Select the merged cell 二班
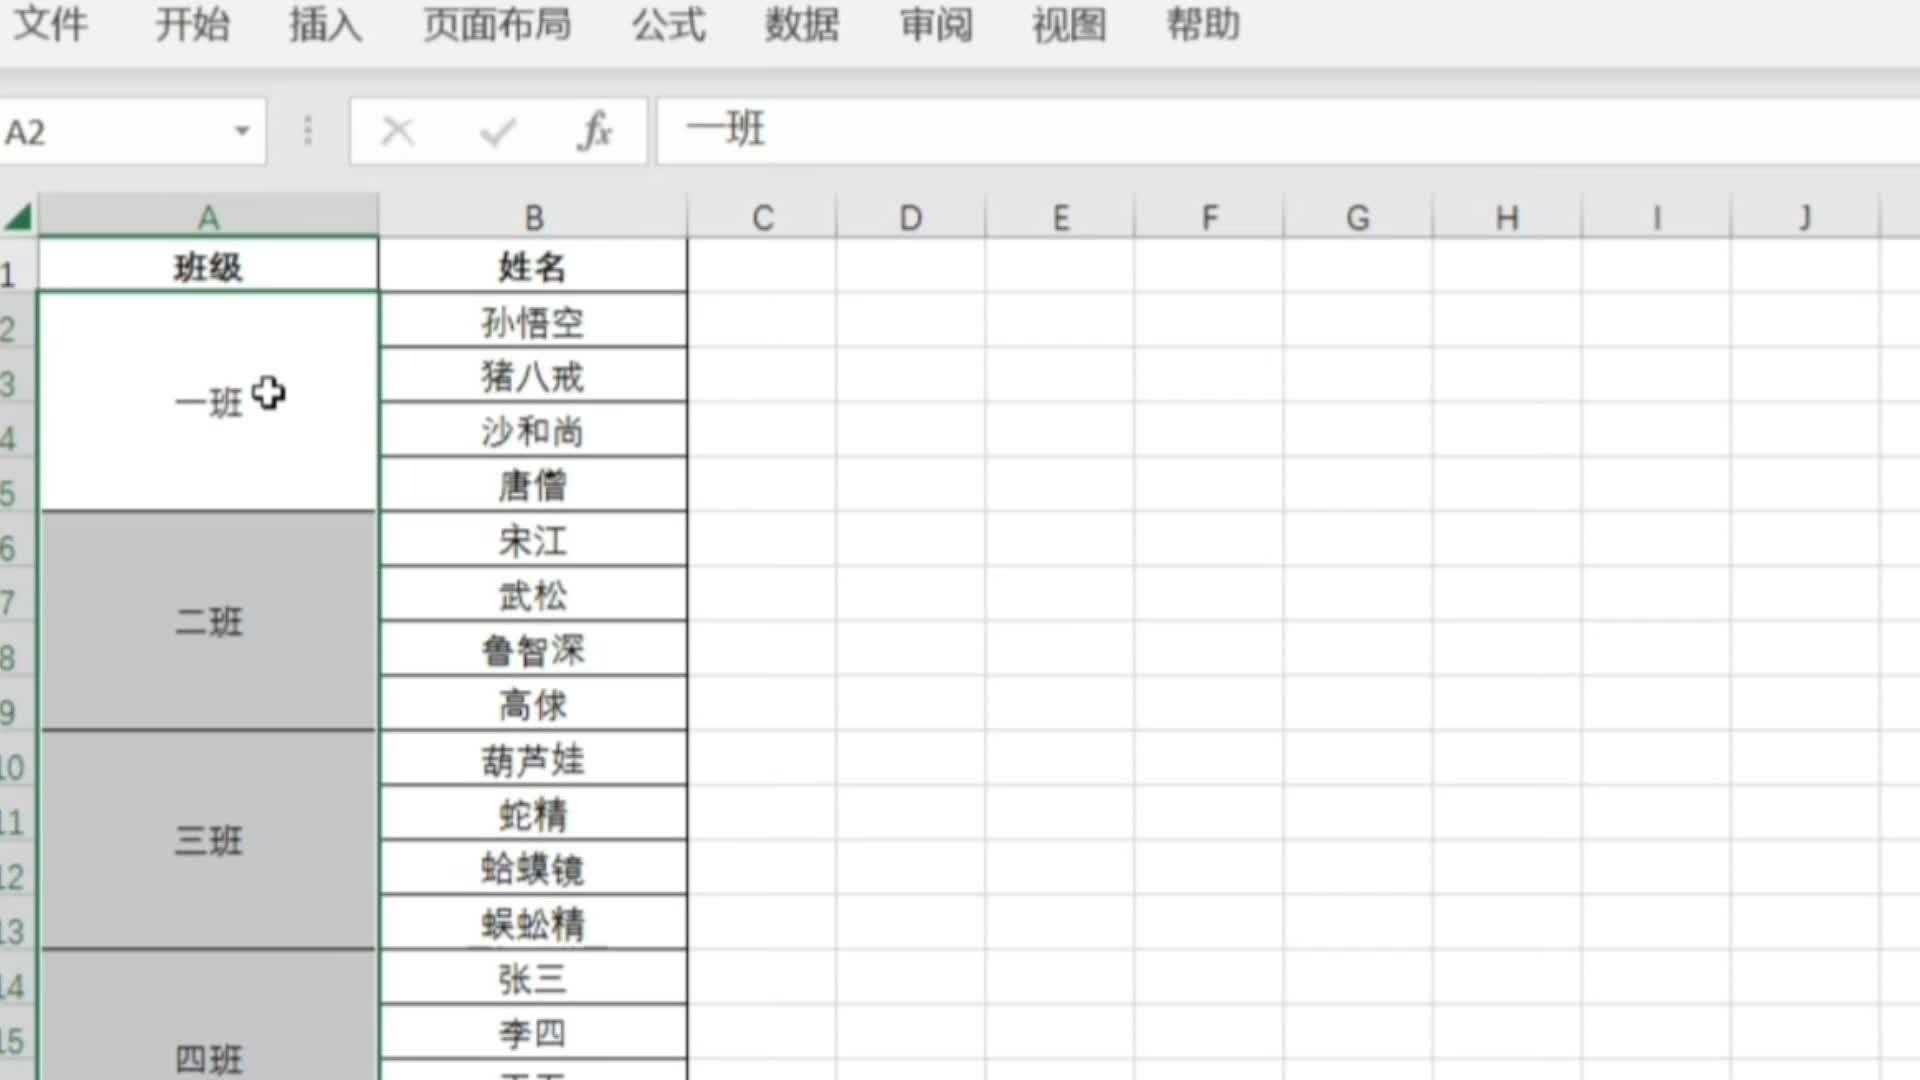This screenshot has height=1080, width=1920. [208, 621]
